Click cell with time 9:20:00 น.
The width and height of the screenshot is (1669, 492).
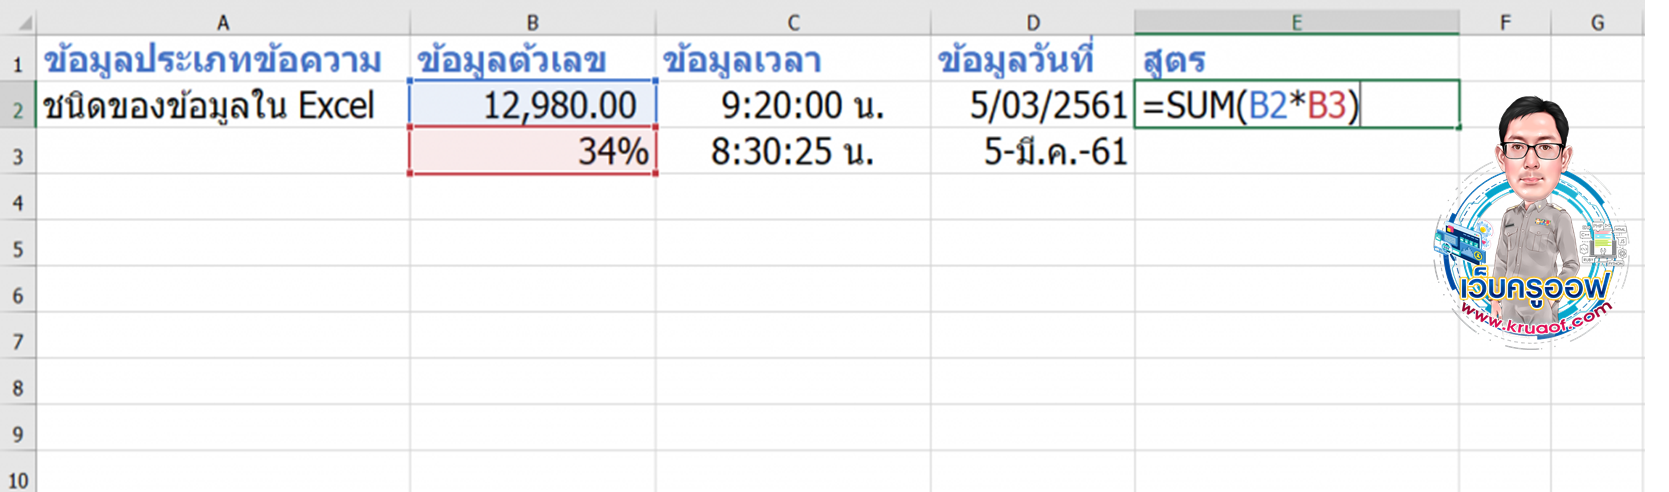[793, 105]
